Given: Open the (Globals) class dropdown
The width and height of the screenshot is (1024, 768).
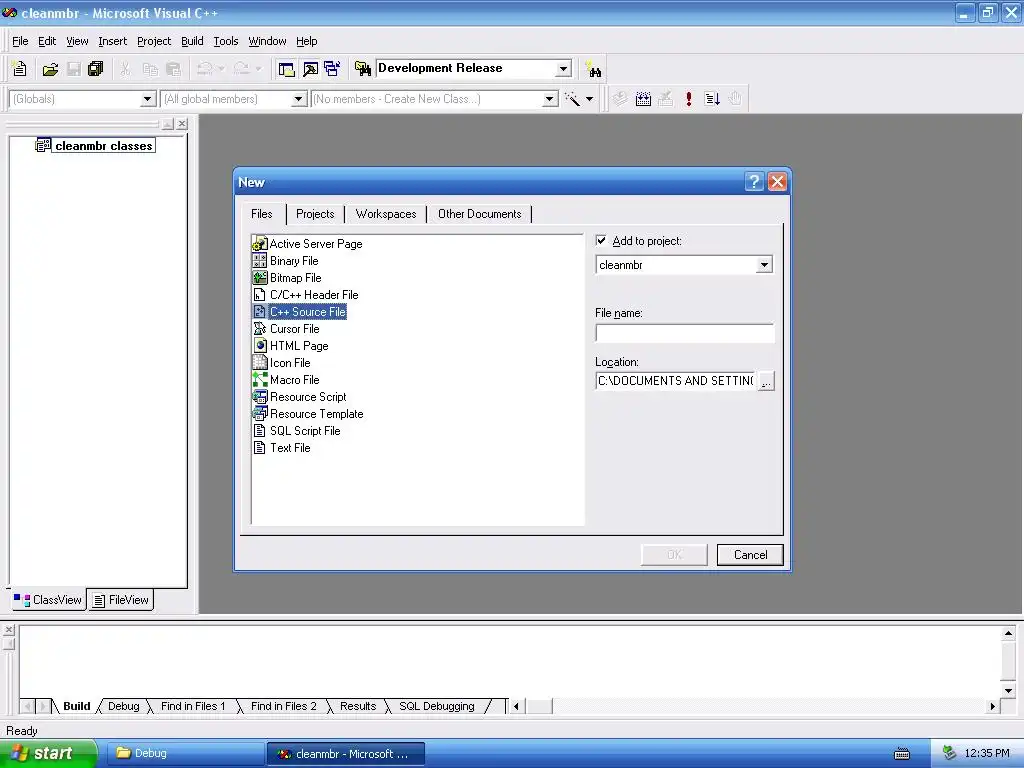Looking at the screenshot, I should pos(148,99).
